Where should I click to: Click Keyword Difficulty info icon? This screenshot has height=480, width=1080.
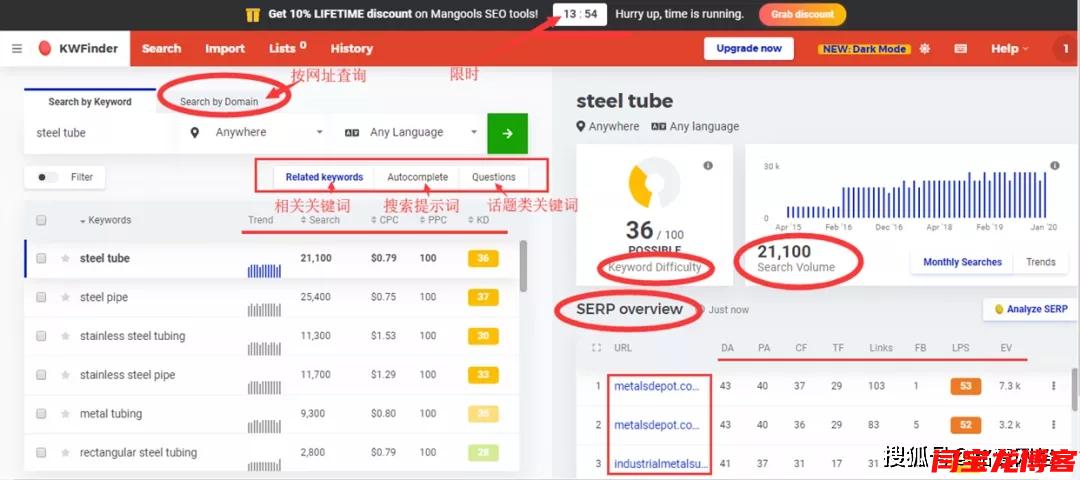[x=708, y=166]
